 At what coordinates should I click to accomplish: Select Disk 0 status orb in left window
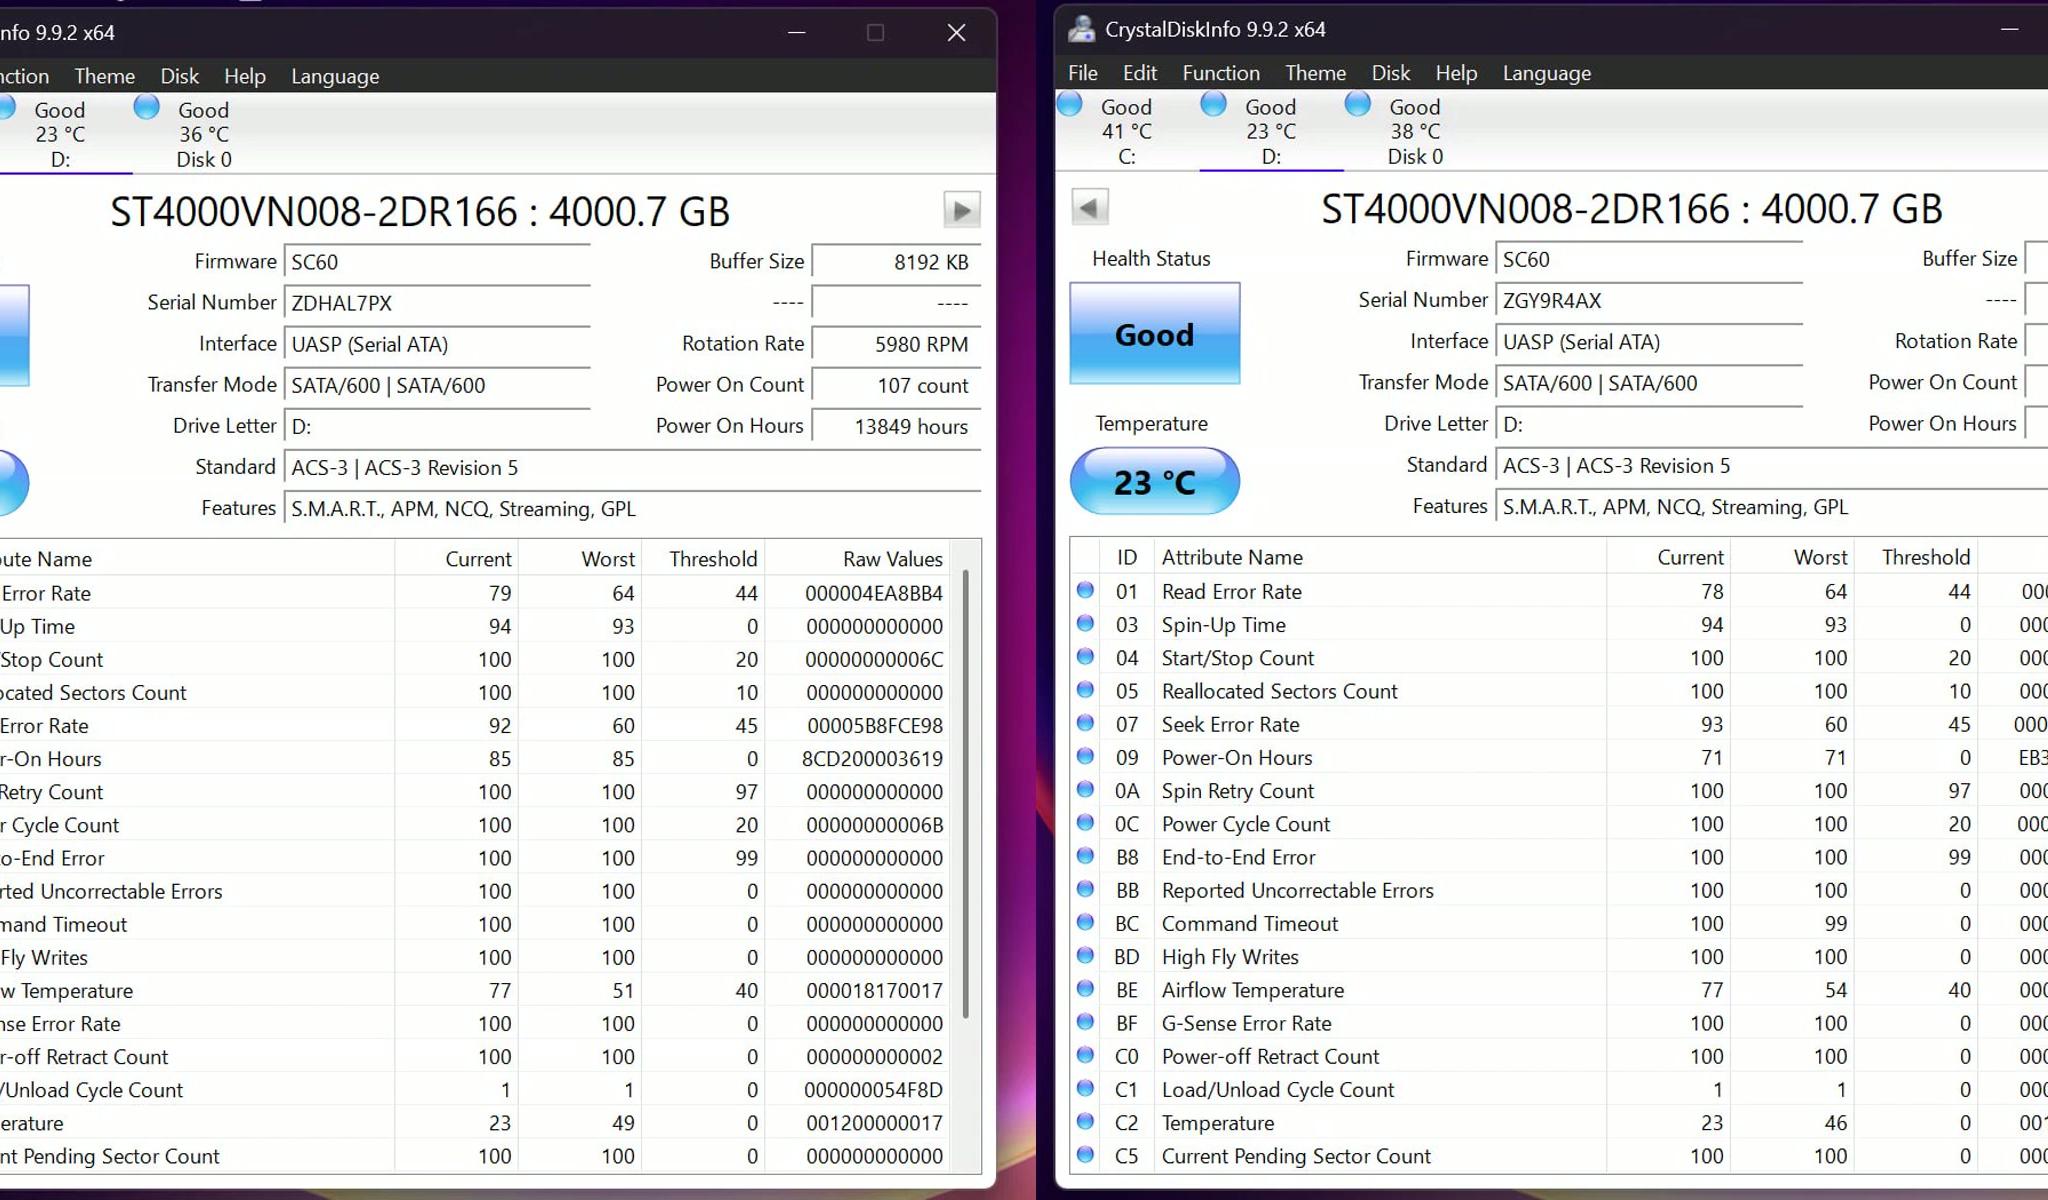point(146,106)
